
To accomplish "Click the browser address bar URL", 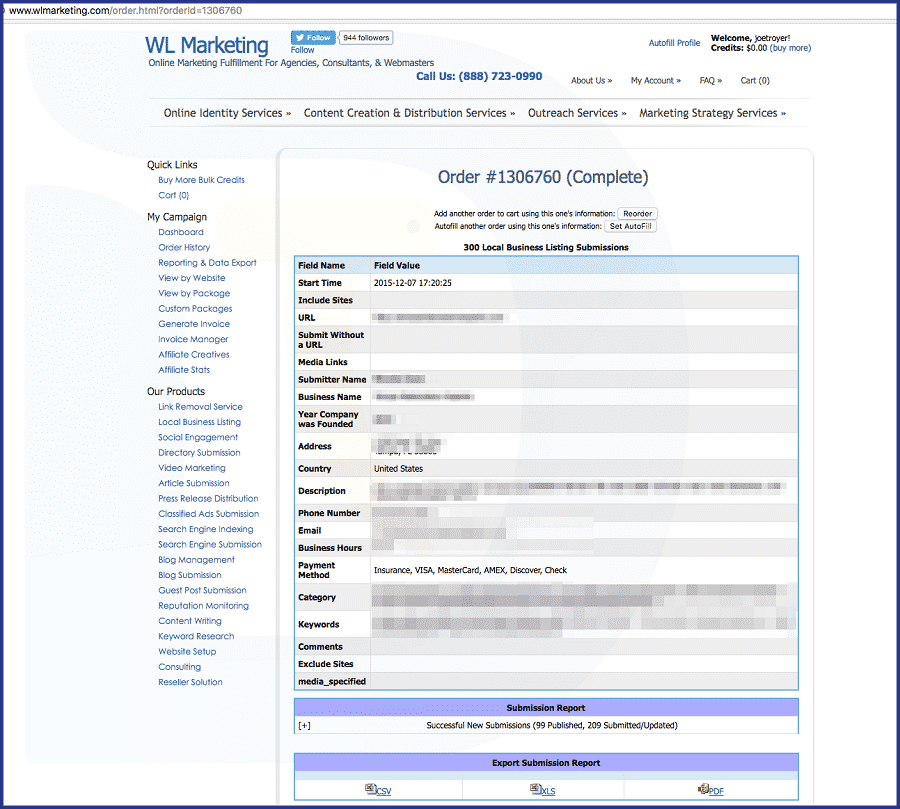I will click(x=125, y=10).
